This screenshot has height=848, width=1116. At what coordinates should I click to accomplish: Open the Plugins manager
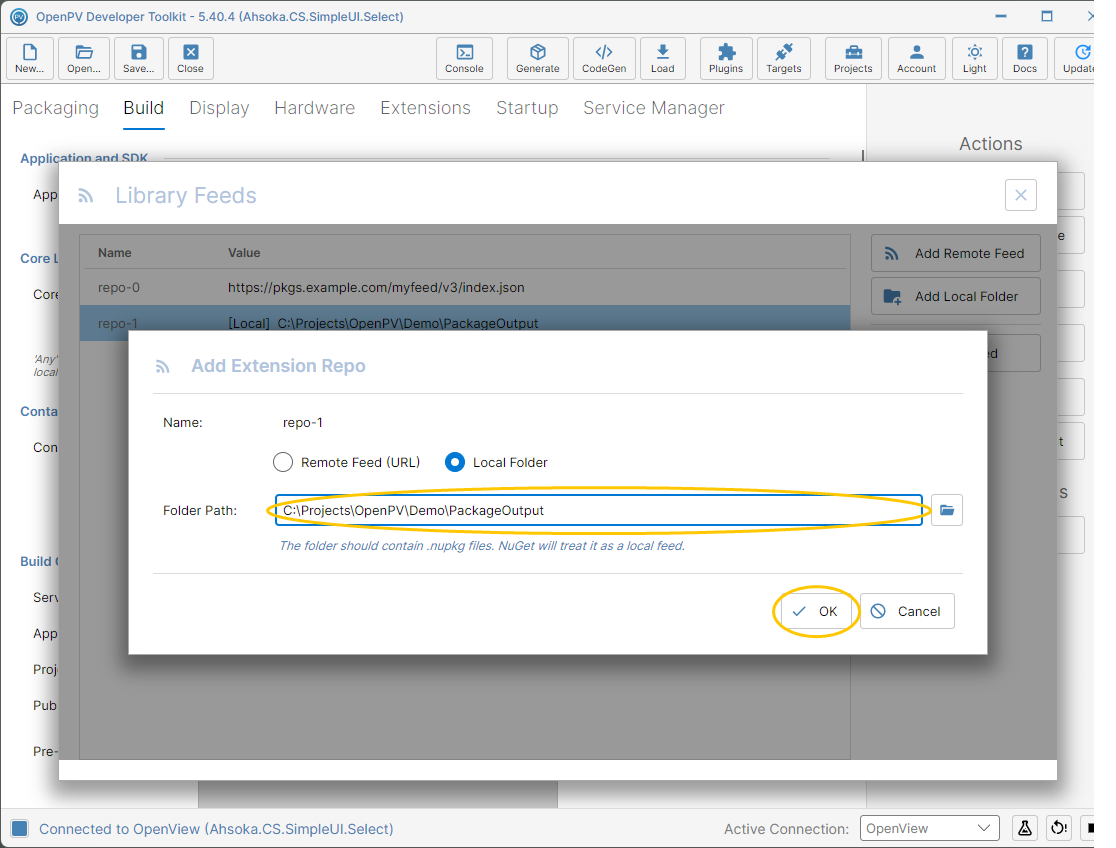coord(725,58)
